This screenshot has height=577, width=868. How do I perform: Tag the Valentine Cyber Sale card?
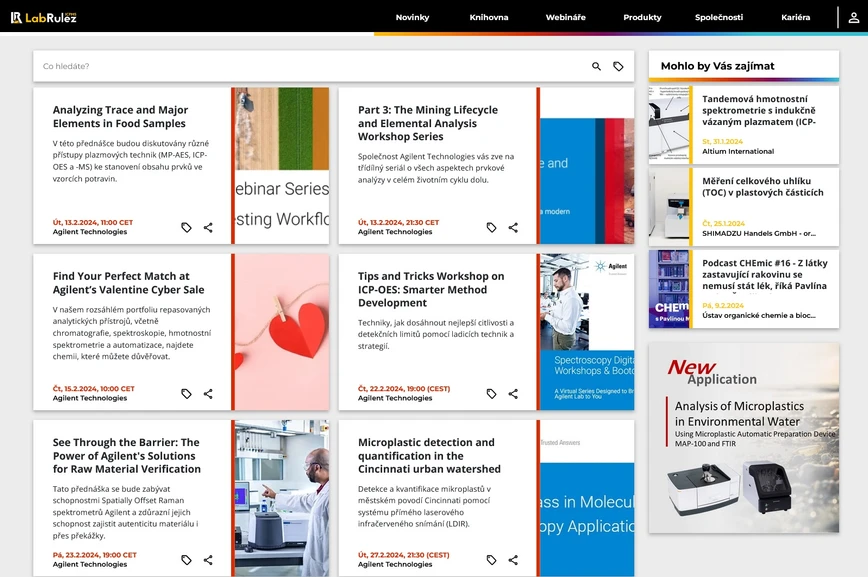pyautogui.click(x=187, y=394)
